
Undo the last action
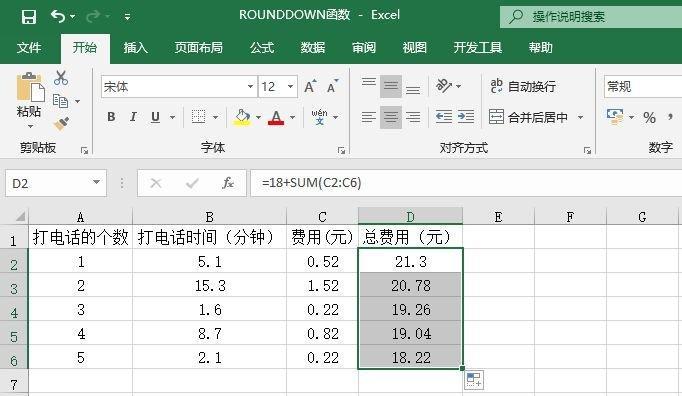click(x=57, y=17)
